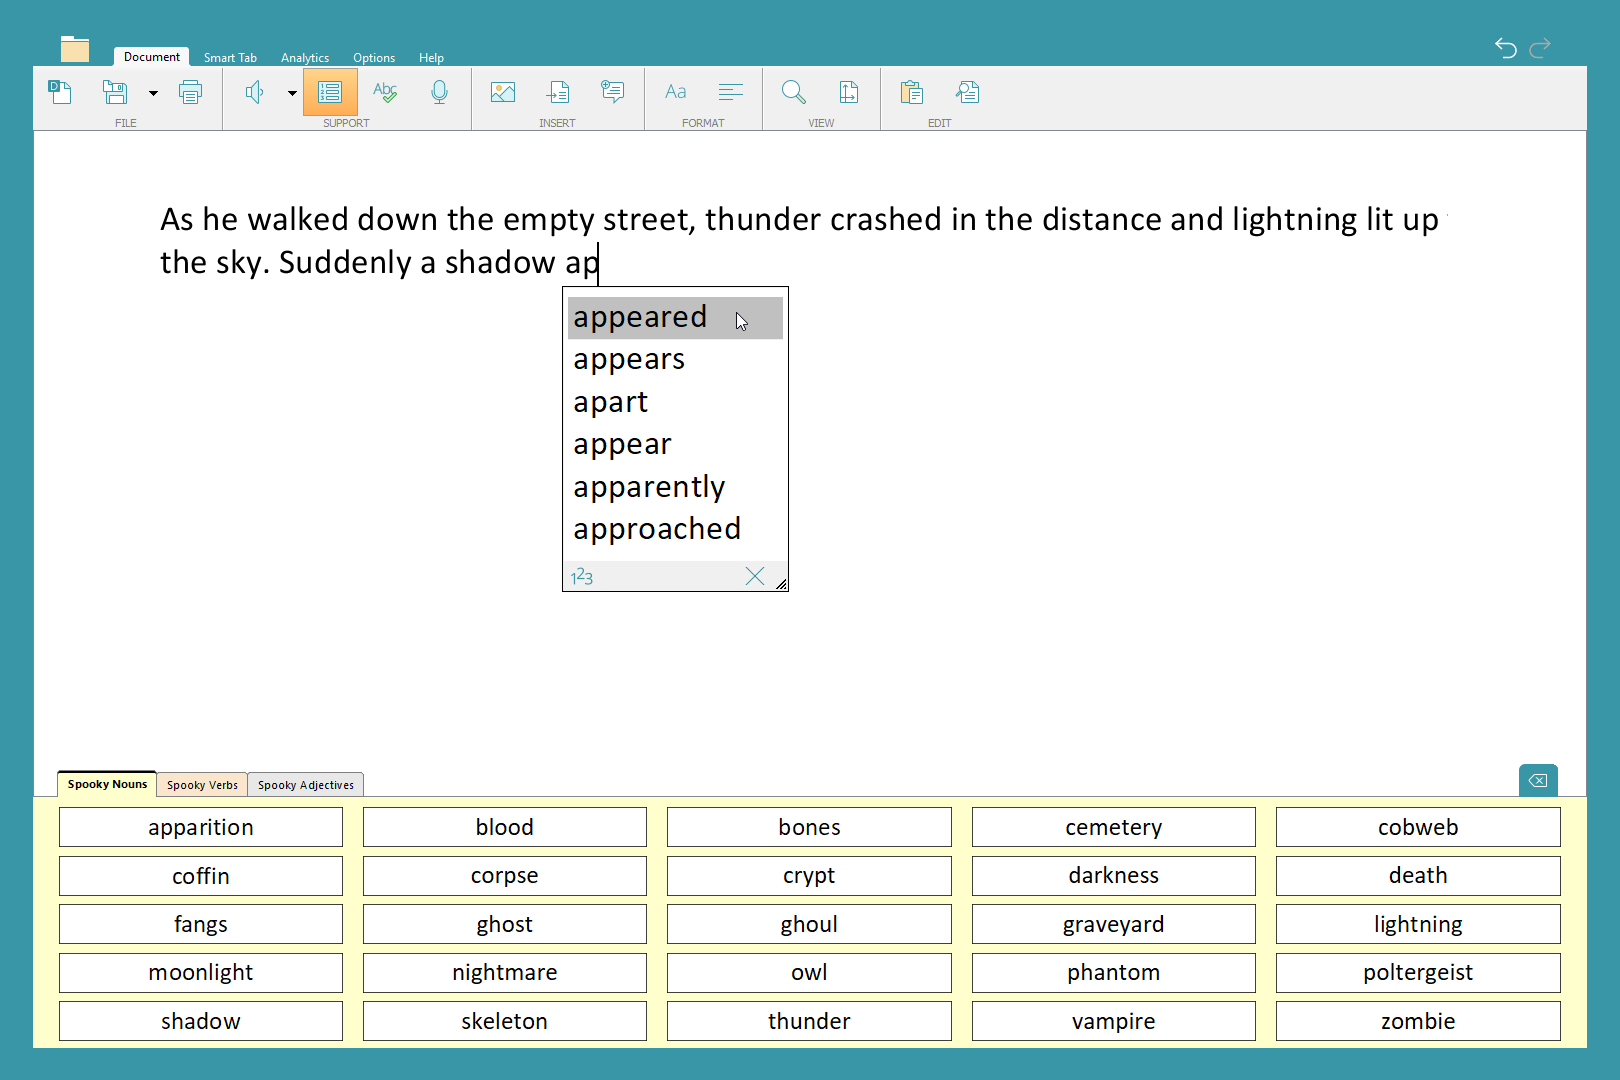Choose 'approached' from the prediction list

(657, 529)
